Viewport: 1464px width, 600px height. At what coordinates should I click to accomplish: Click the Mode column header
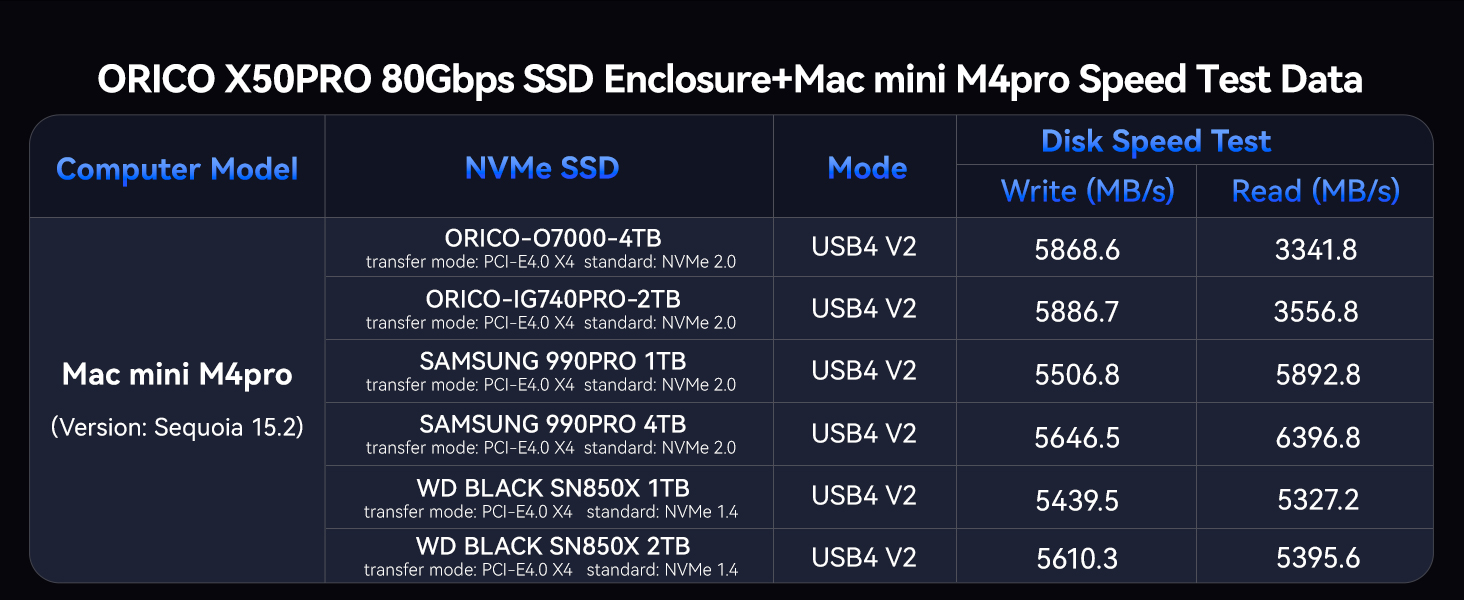tap(867, 168)
